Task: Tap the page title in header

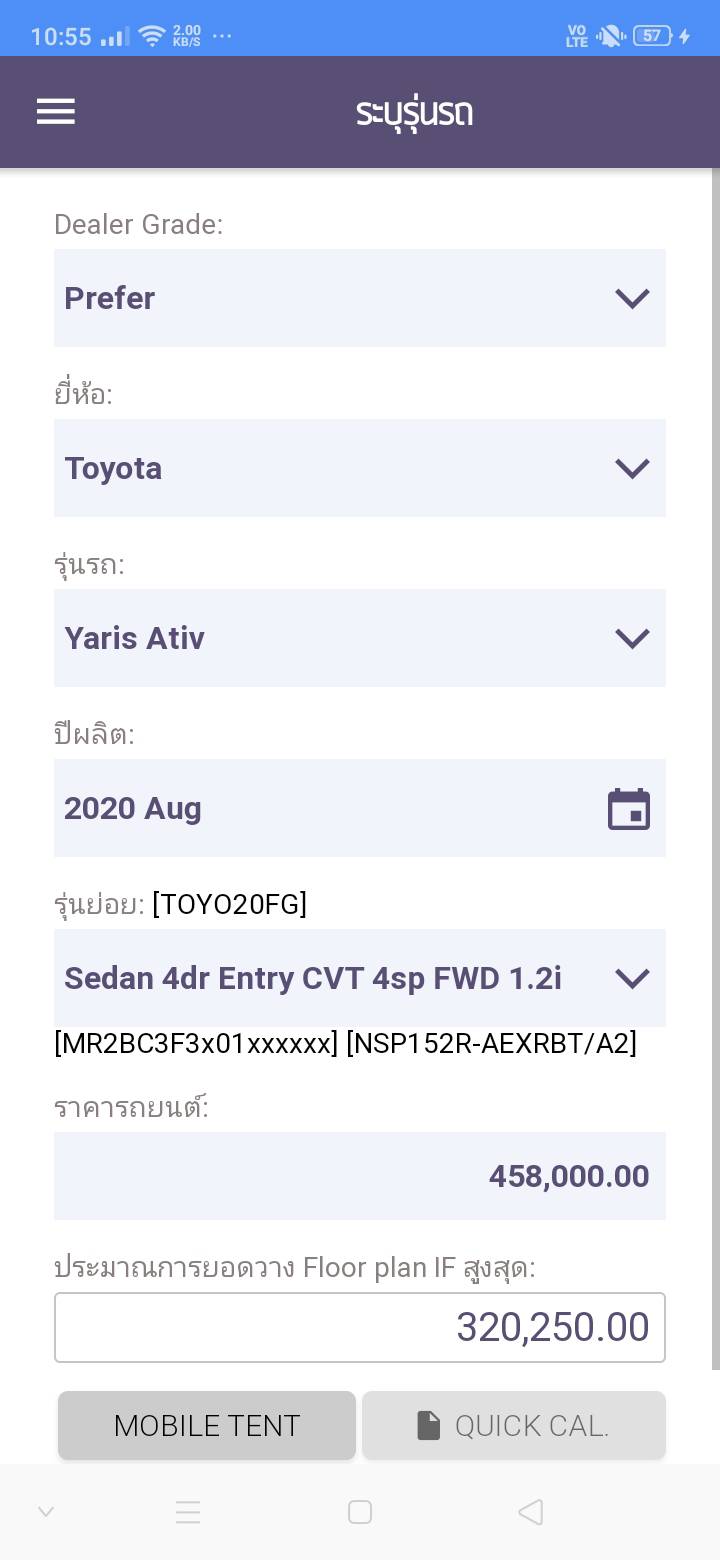Action: (414, 112)
